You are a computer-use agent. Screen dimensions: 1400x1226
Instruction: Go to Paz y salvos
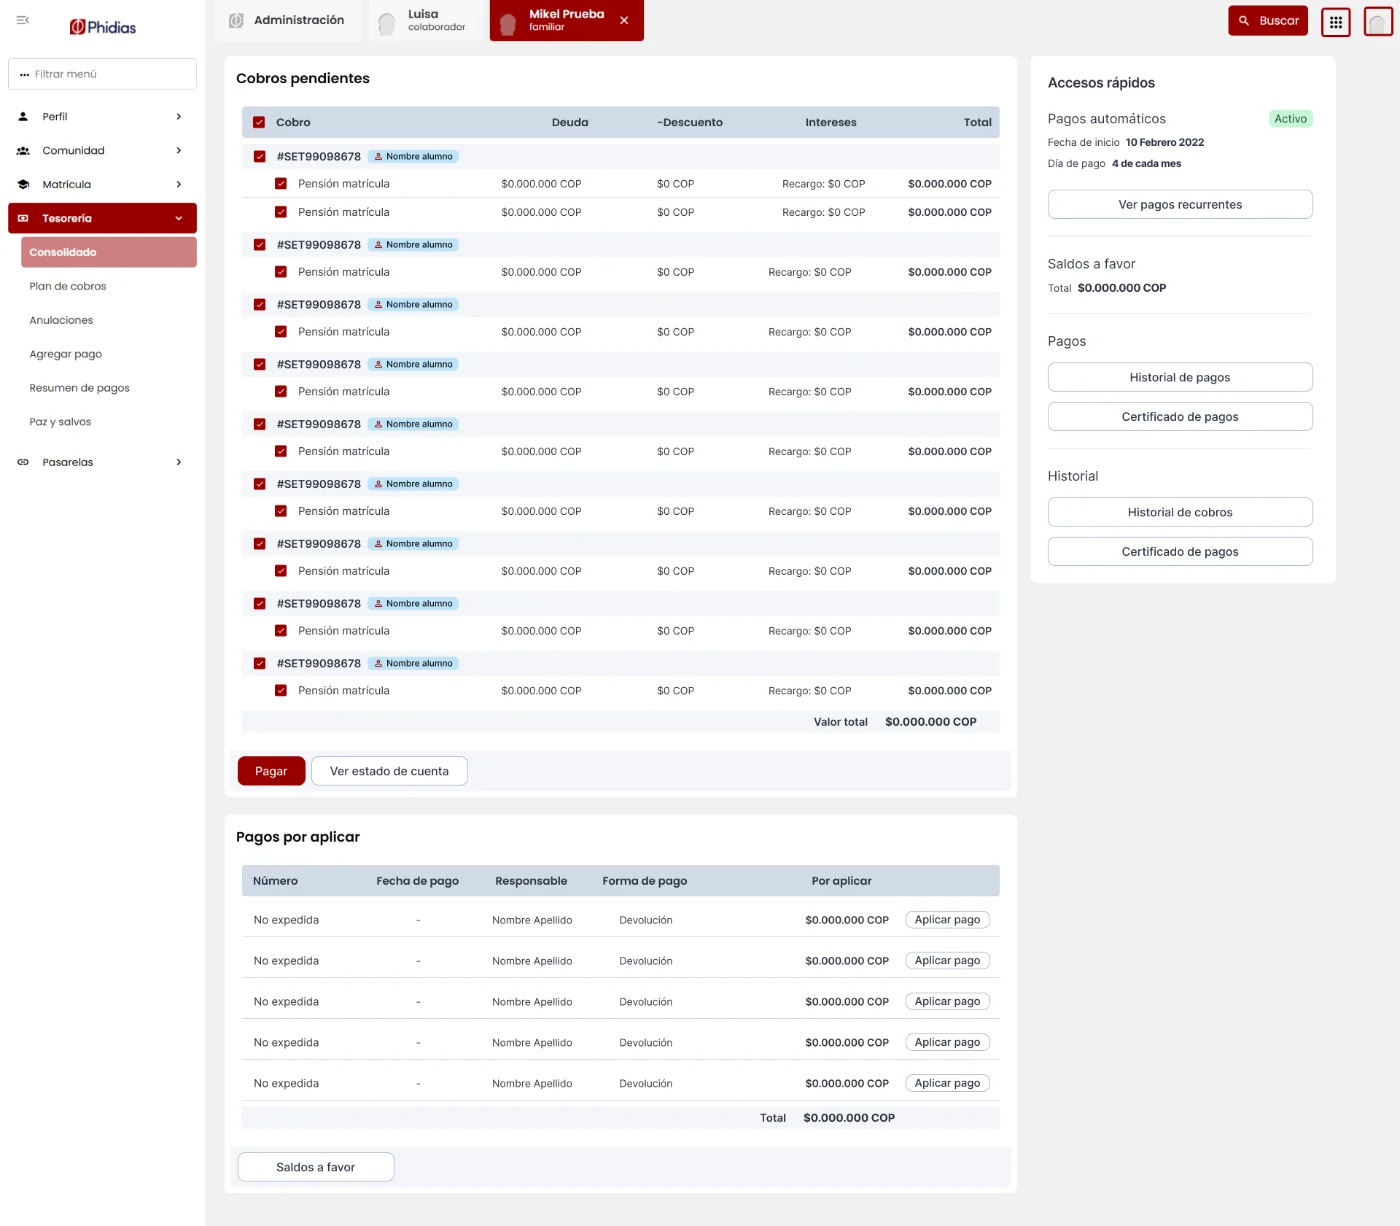60,422
